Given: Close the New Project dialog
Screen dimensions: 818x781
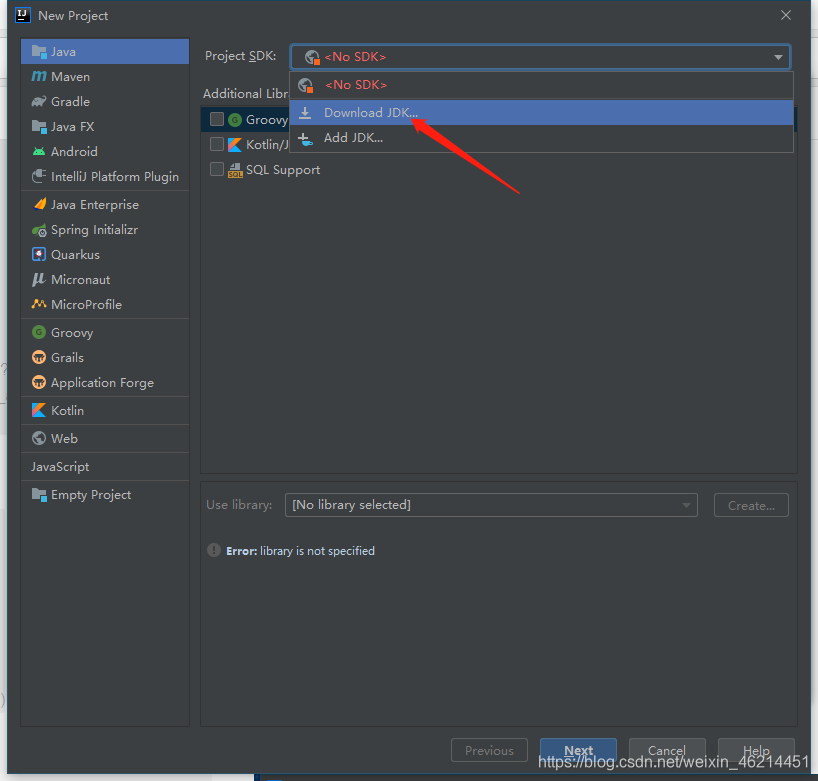Looking at the screenshot, I should pos(786,15).
